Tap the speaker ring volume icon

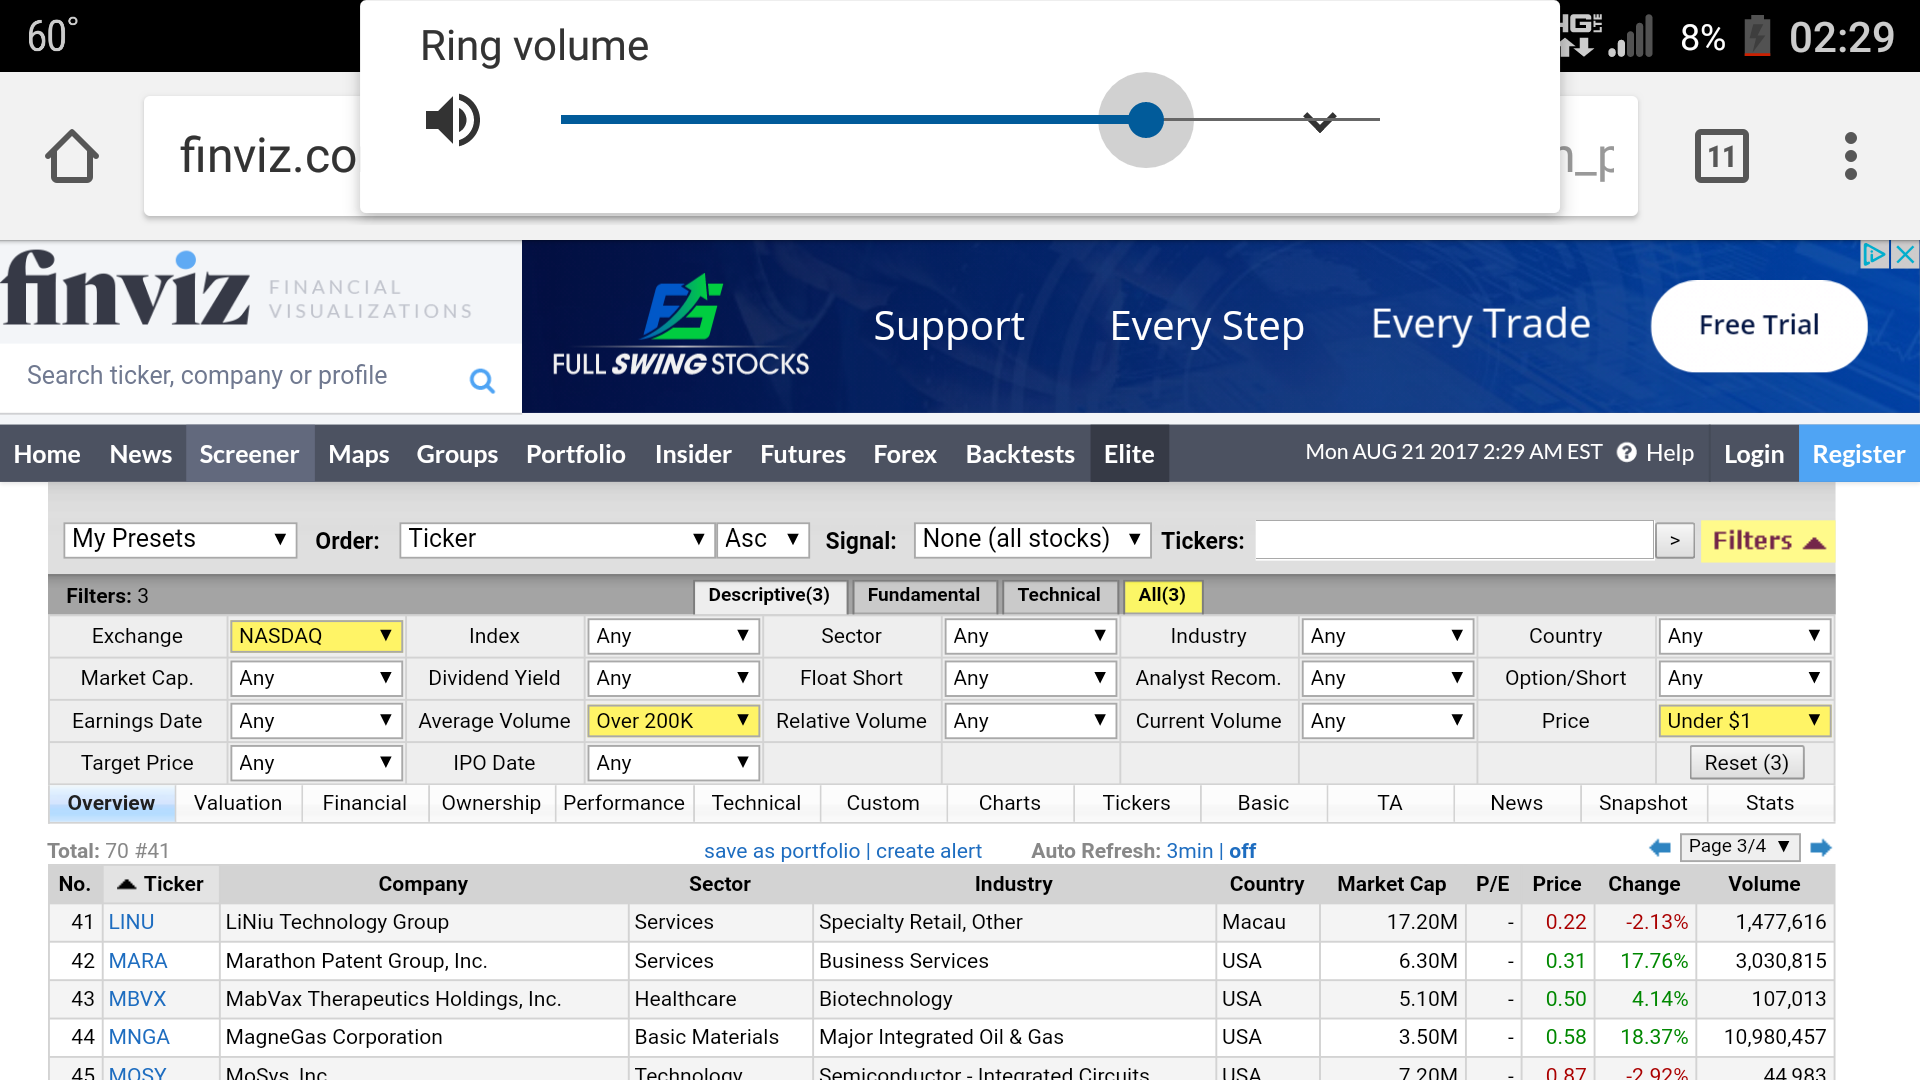pos(453,120)
